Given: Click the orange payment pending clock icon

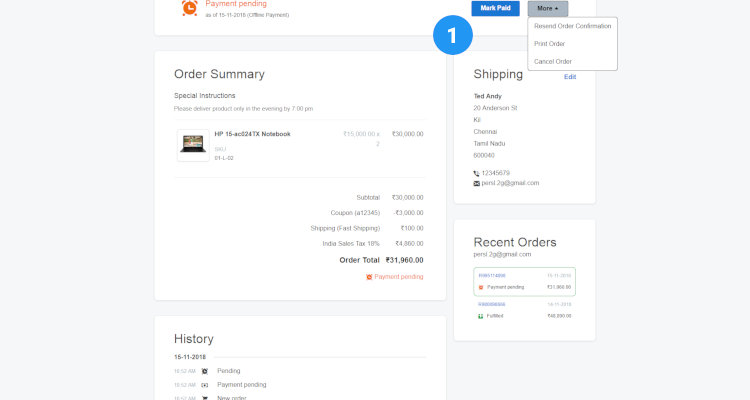Looking at the screenshot, I should [189, 8].
